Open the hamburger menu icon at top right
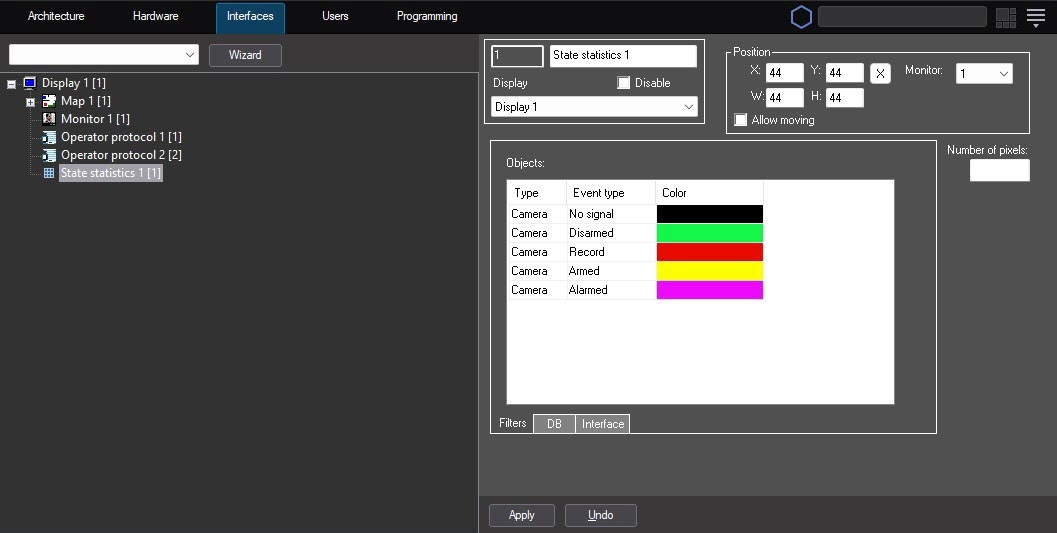This screenshot has height=533, width=1057. (1035, 17)
